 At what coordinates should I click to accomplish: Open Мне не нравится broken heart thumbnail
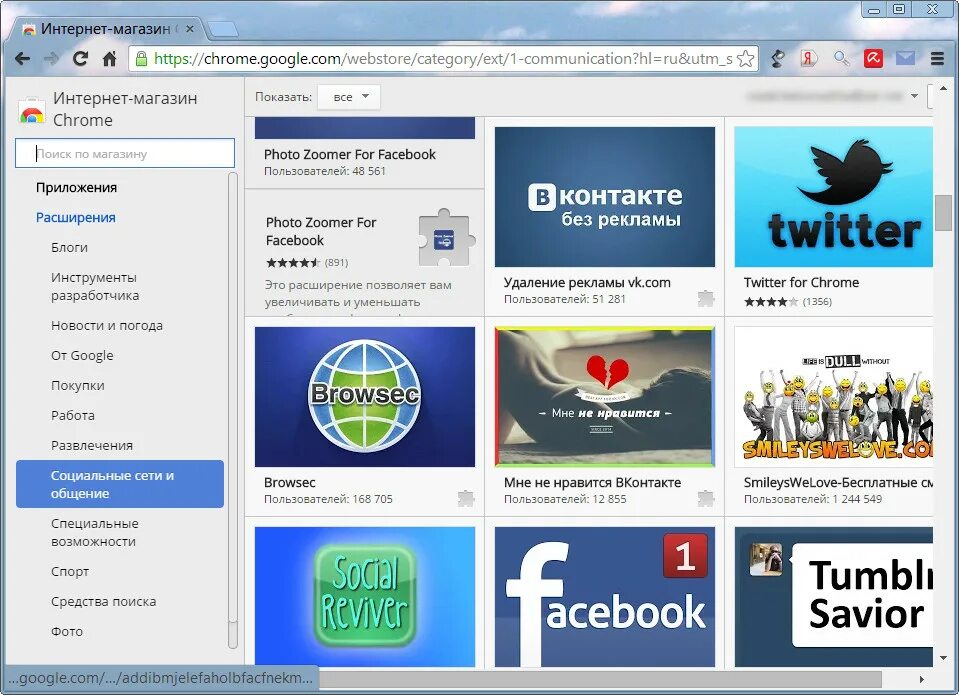pos(604,397)
